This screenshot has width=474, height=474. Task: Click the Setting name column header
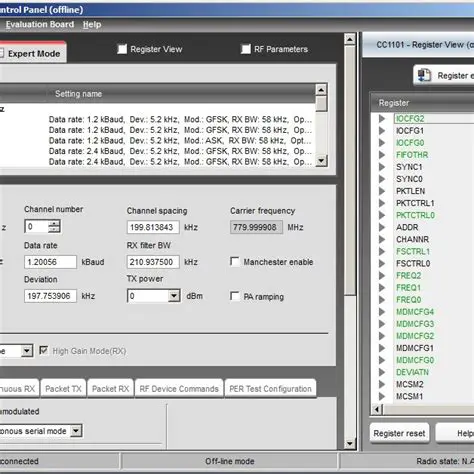tap(78, 94)
